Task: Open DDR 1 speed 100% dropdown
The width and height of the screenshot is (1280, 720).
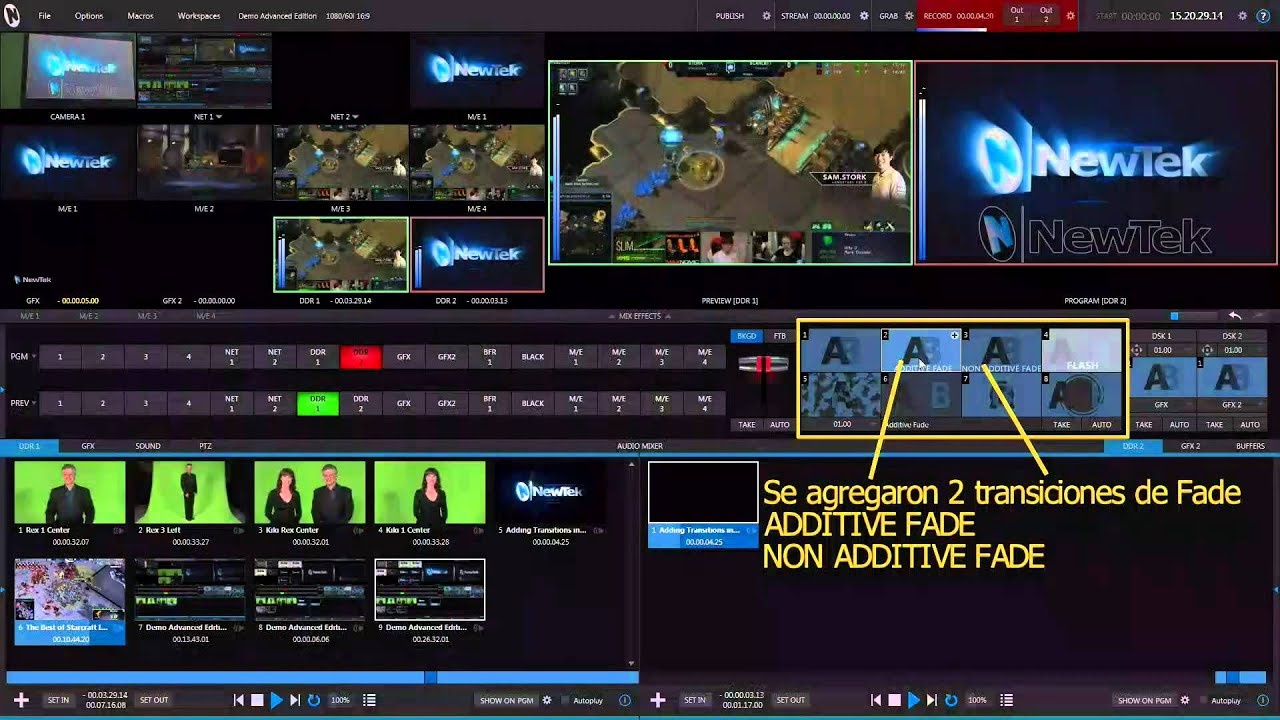Action: pyautogui.click(x=341, y=700)
